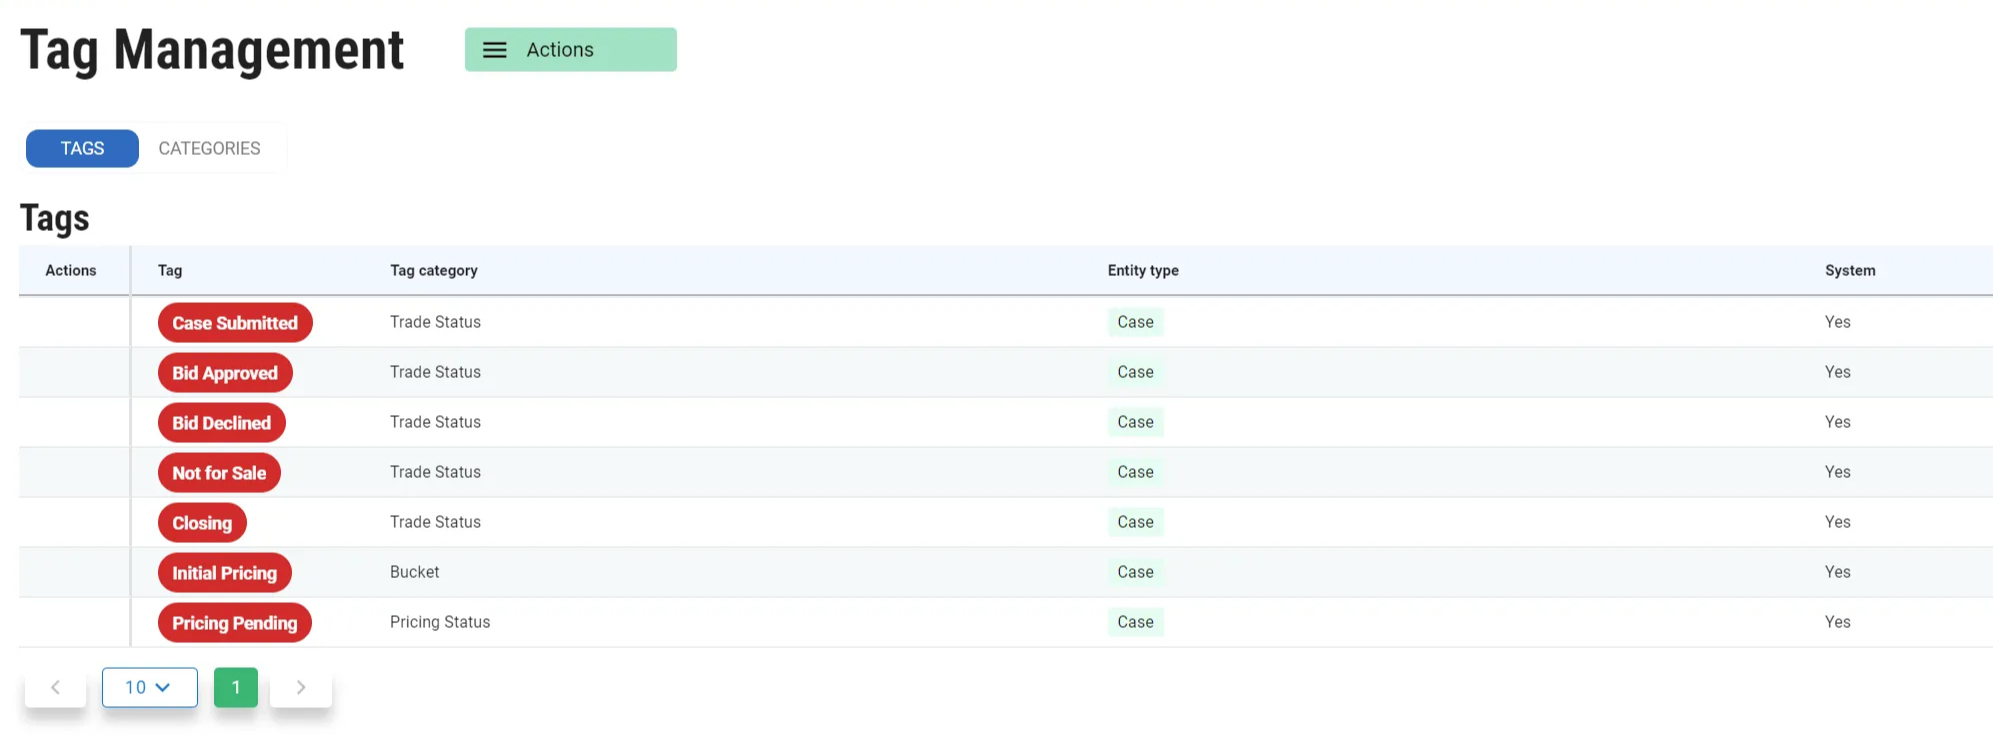Click the Case Submitted tag
The image size is (1993, 754).
point(235,323)
